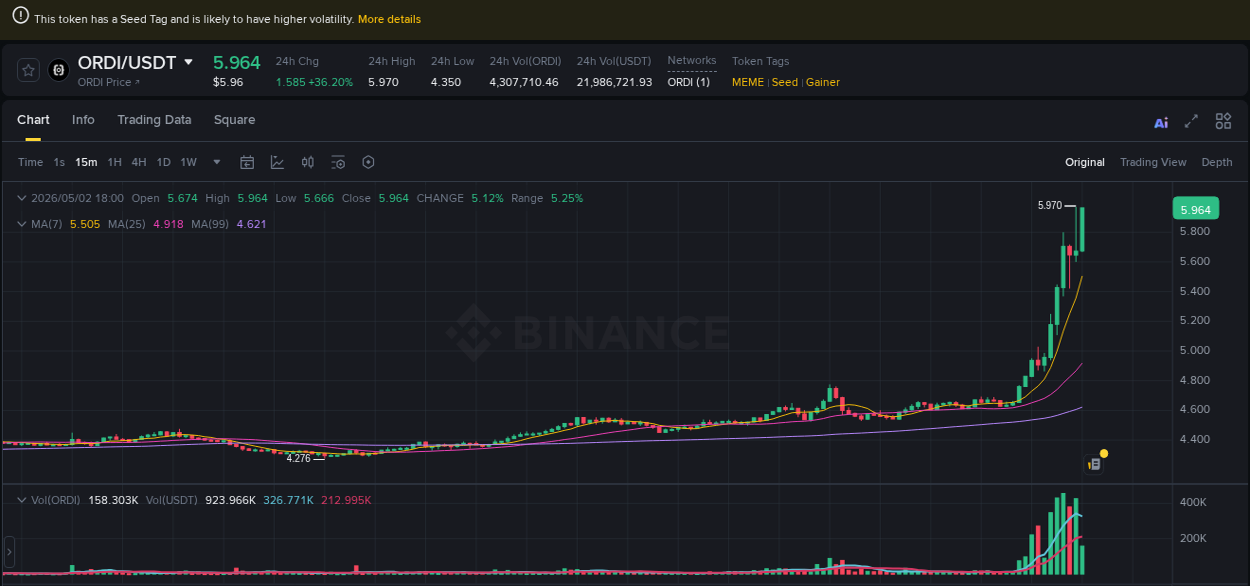The width and height of the screenshot is (1250, 586).
Task: Click the MA(7) indicator label
Action: (46, 224)
